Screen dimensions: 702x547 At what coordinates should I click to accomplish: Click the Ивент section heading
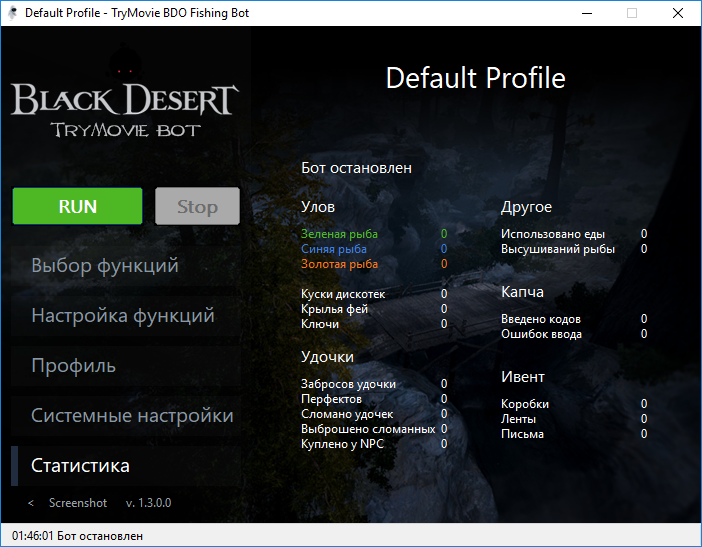[523, 377]
